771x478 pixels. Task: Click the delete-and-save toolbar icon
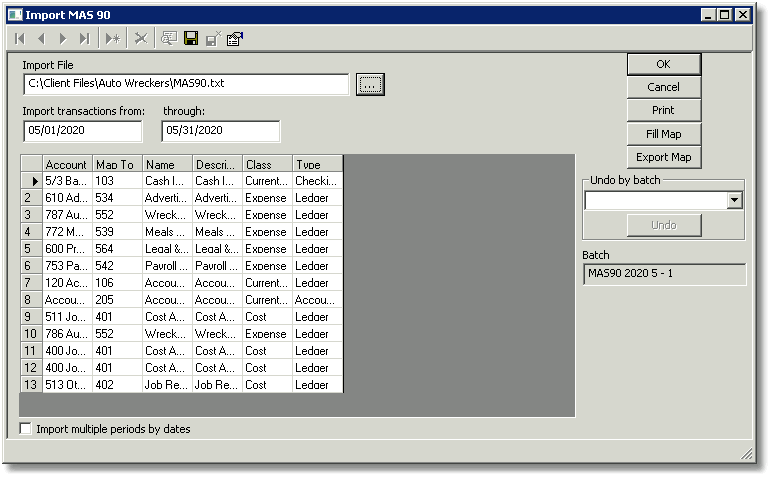pos(213,38)
